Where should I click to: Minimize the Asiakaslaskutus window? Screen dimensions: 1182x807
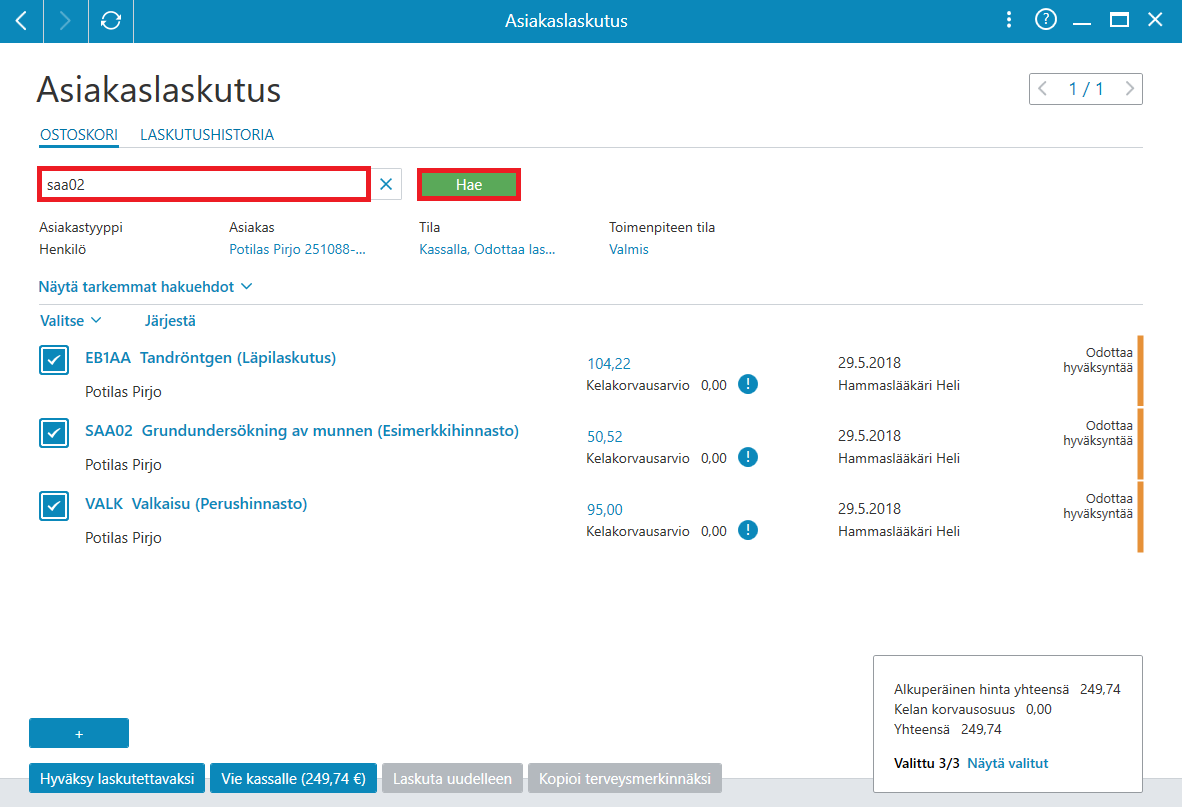1082,21
